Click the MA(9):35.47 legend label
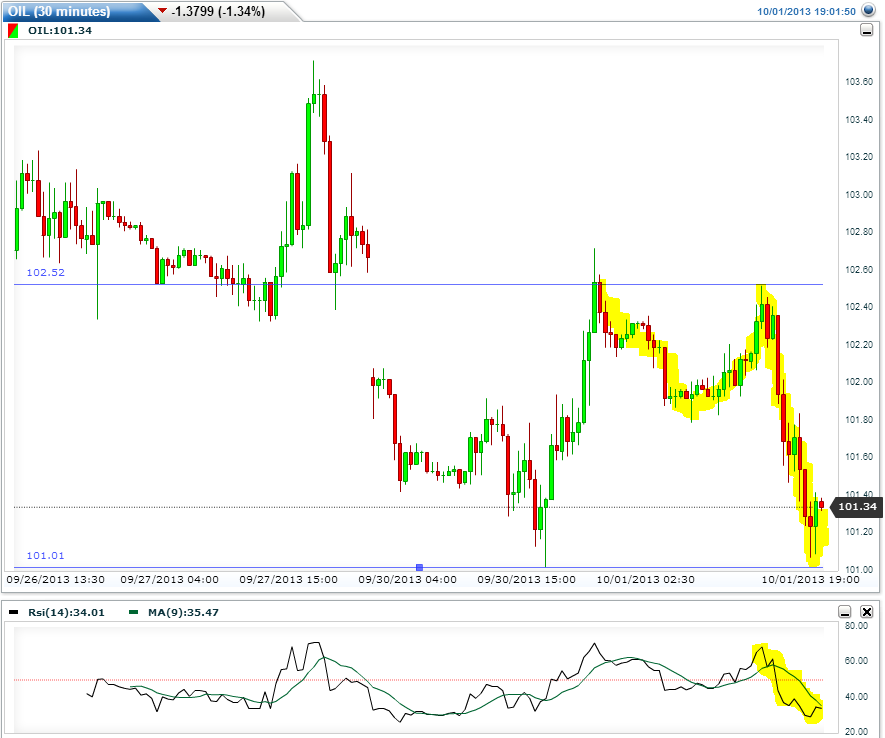885x738 pixels. click(183, 612)
